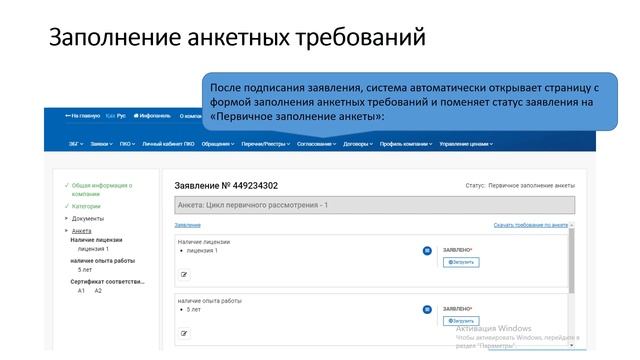Screen dimensions: 640x360
Task: Open the Обращения dropdown menu
Action: pyautogui.click(x=218, y=144)
